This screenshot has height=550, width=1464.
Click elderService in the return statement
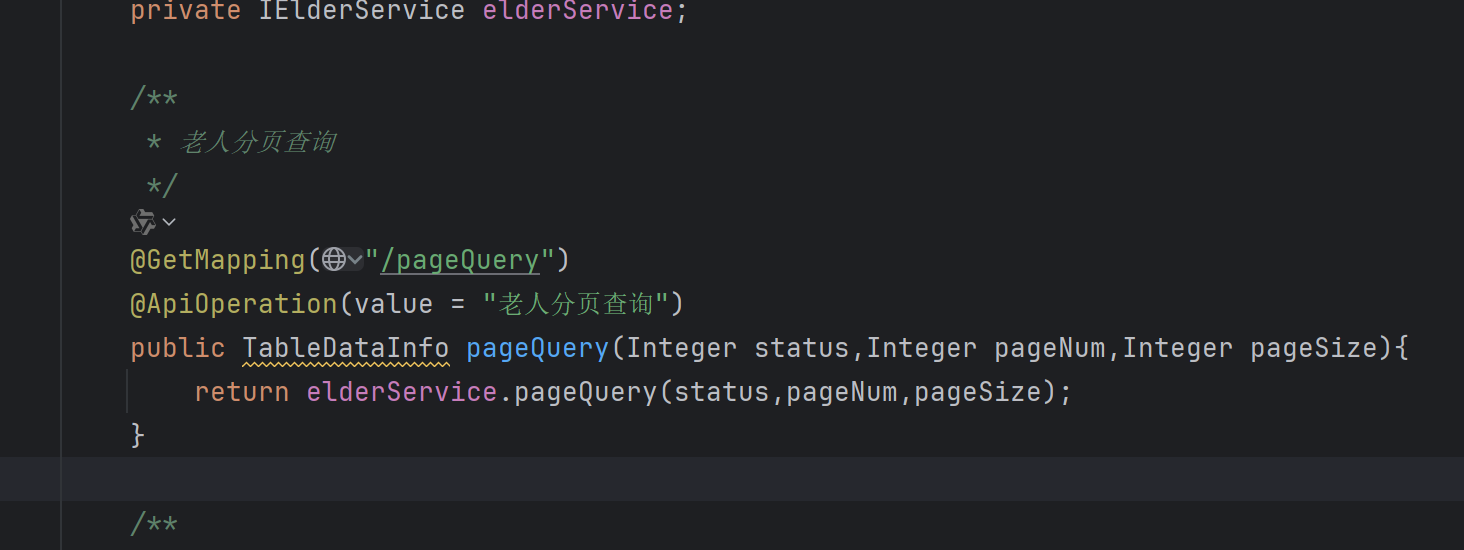(402, 392)
